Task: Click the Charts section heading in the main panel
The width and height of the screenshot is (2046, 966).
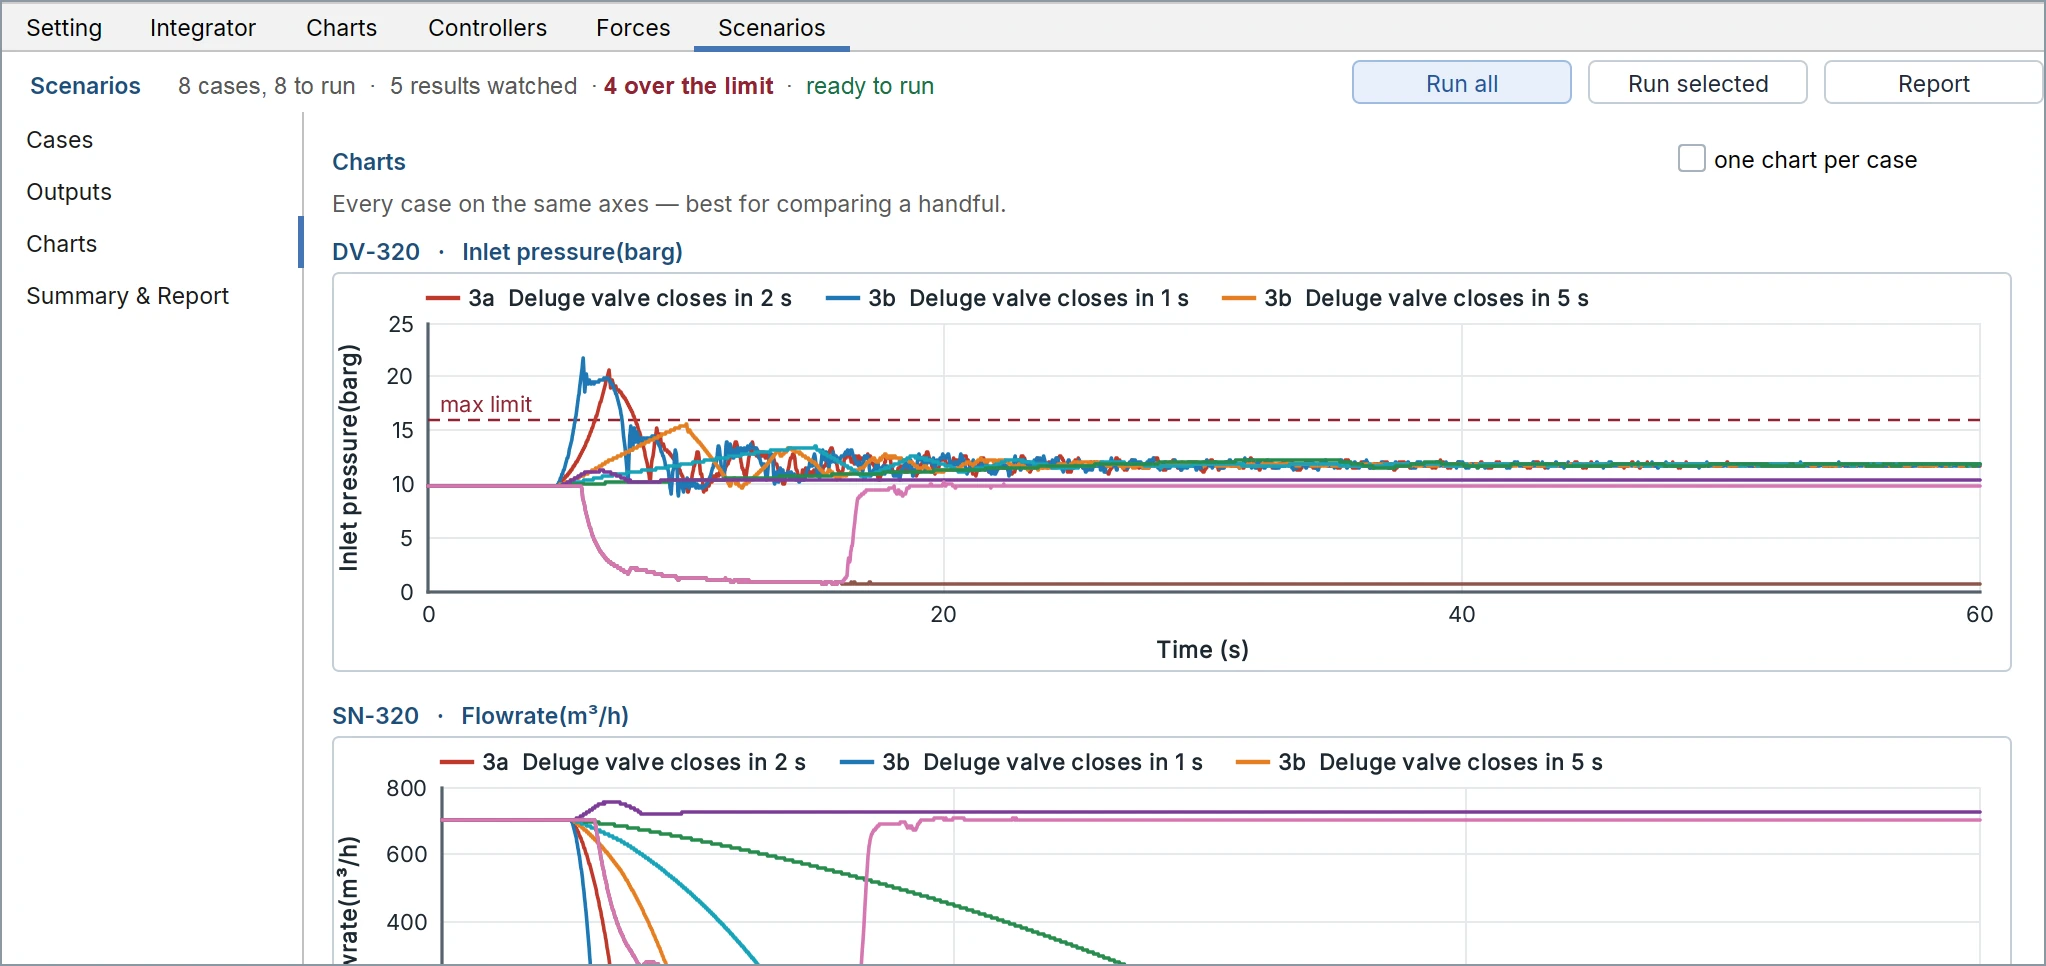Action: (x=369, y=162)
